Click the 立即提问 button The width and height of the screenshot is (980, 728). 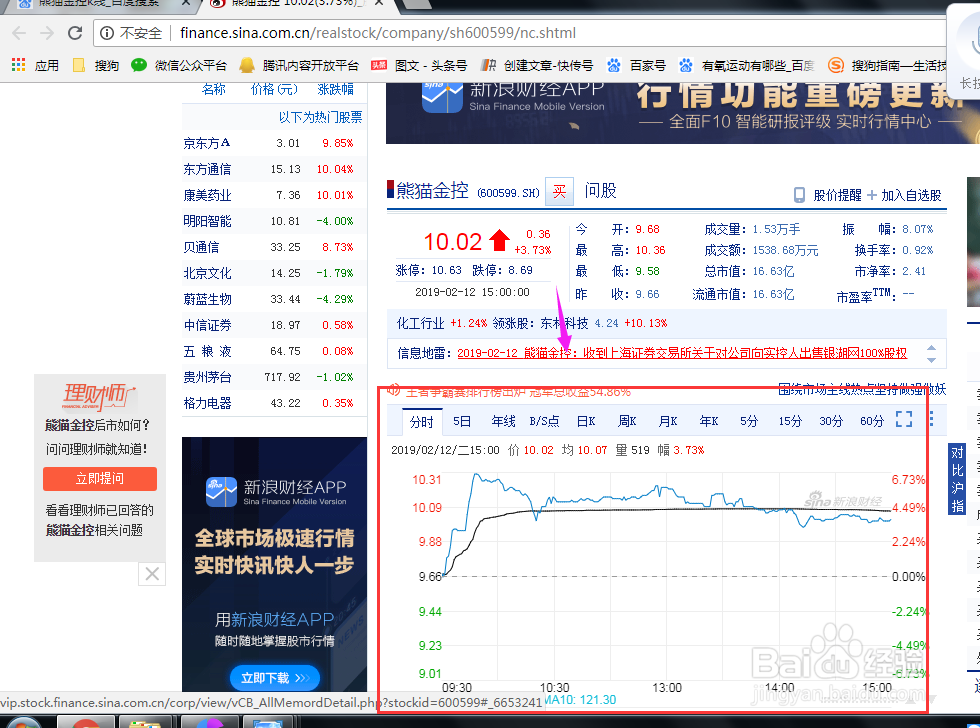100,479
